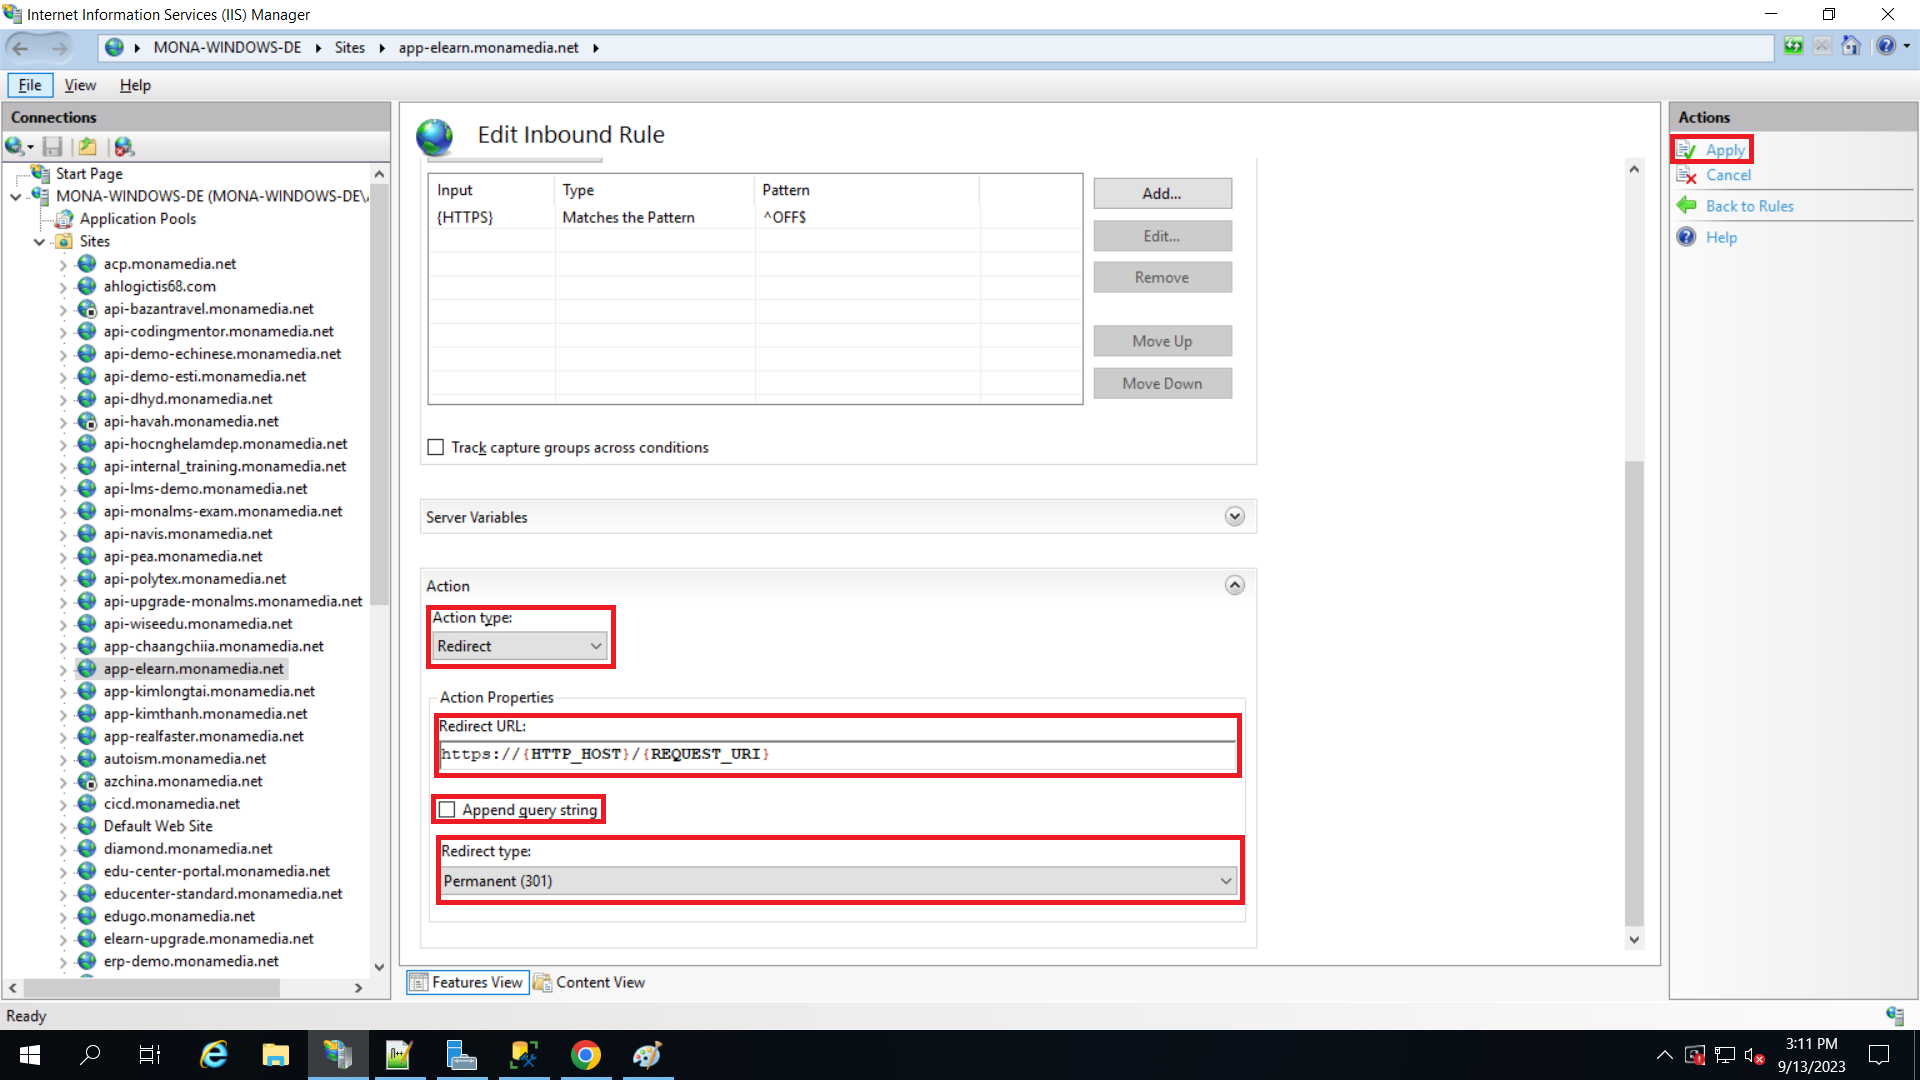Click the Home icon at top right
The image size is (1920, 1080).
click(x=1851, y=46)
